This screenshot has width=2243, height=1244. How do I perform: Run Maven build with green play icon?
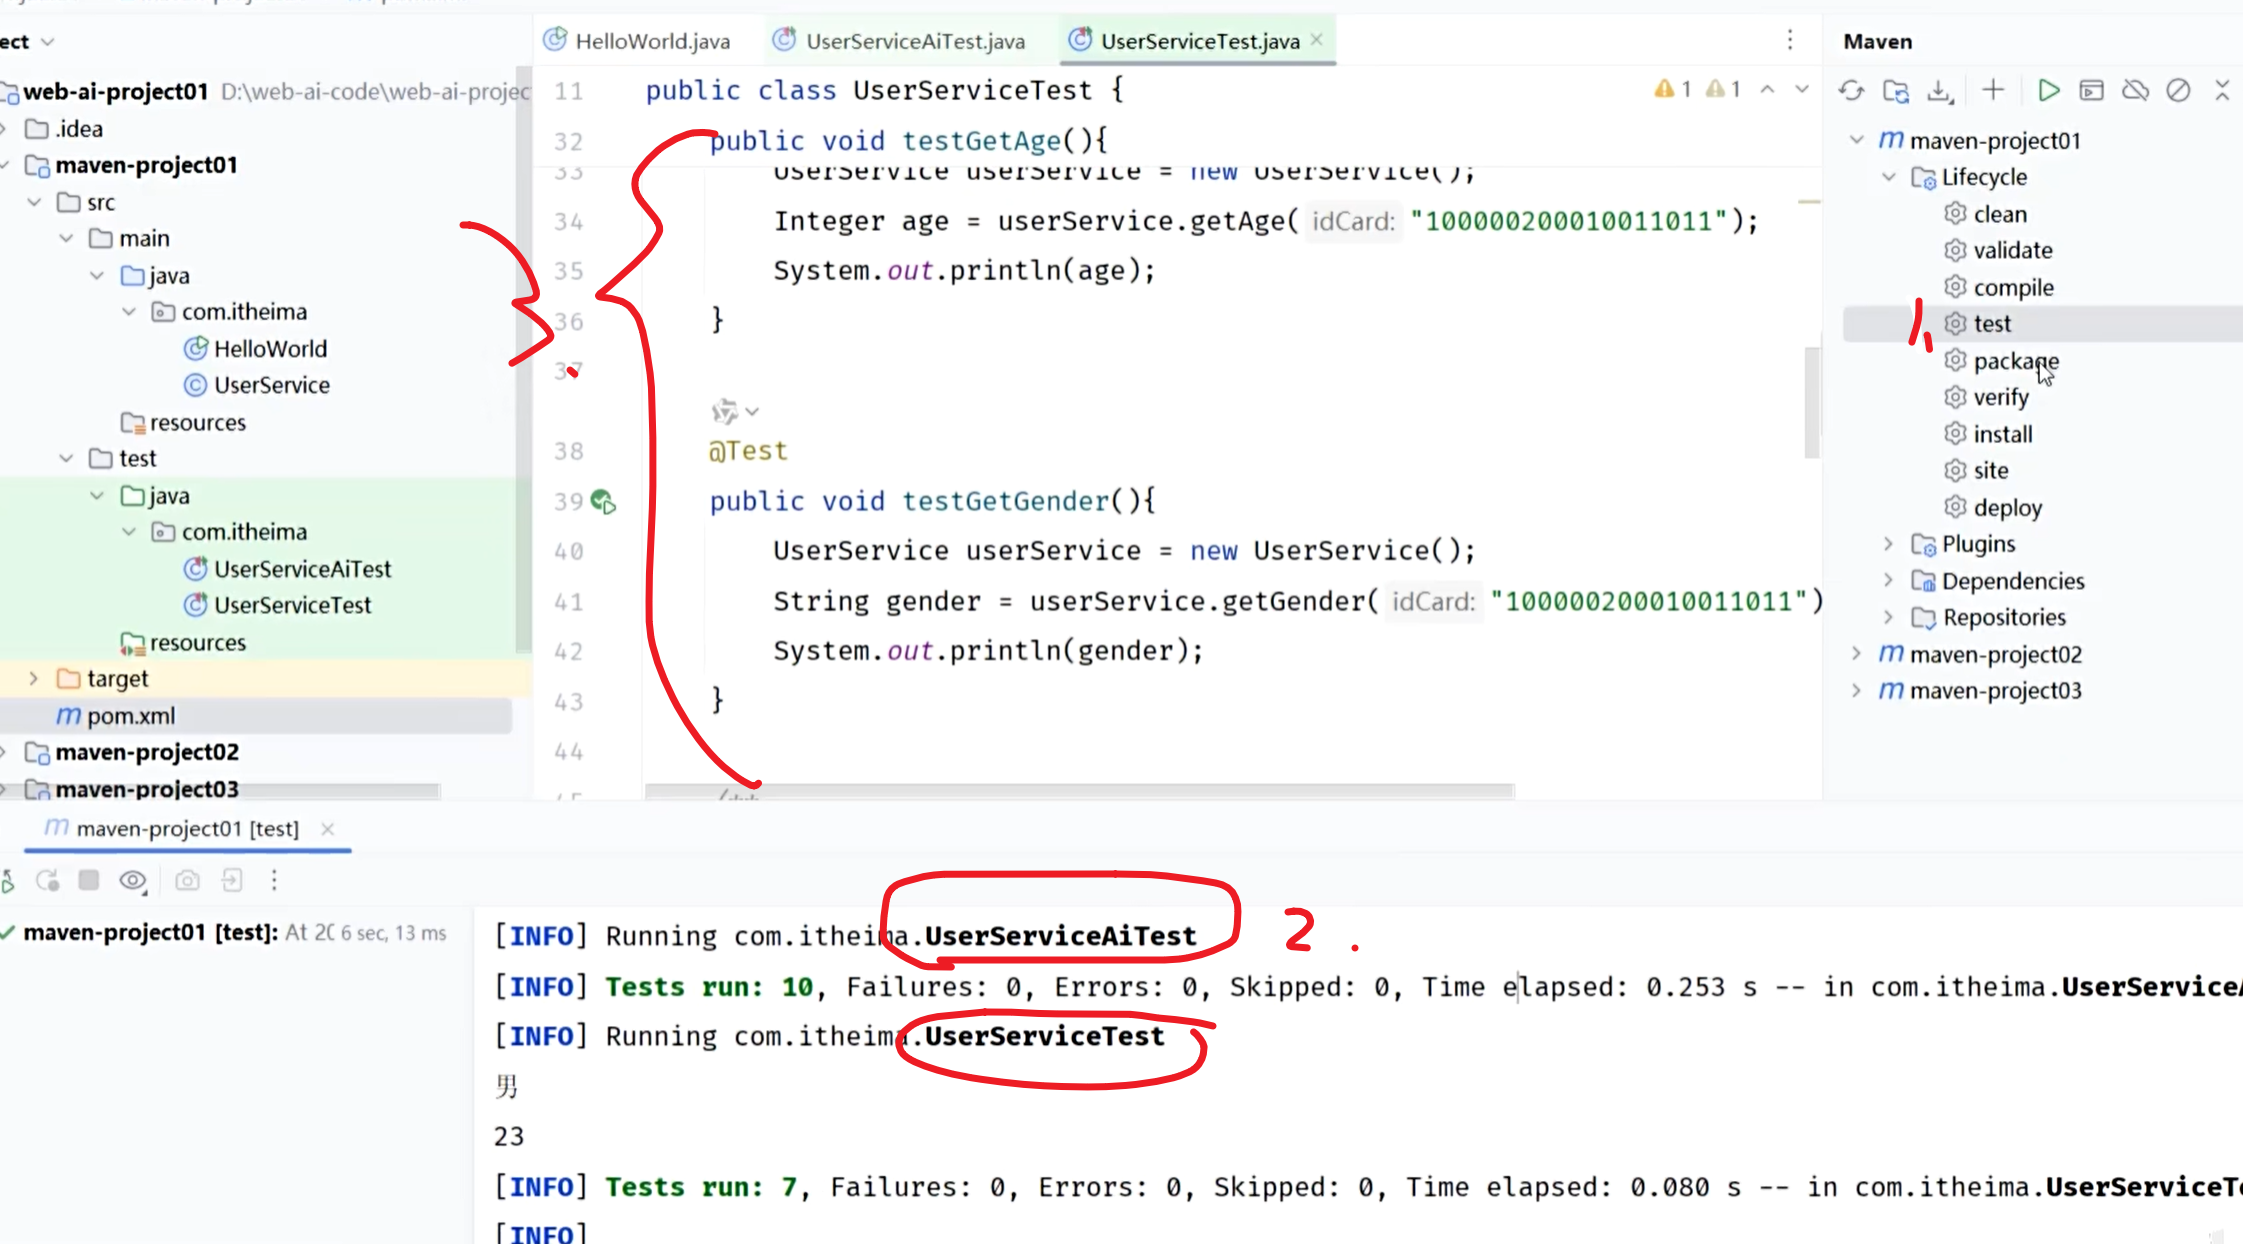(2048, 91)
